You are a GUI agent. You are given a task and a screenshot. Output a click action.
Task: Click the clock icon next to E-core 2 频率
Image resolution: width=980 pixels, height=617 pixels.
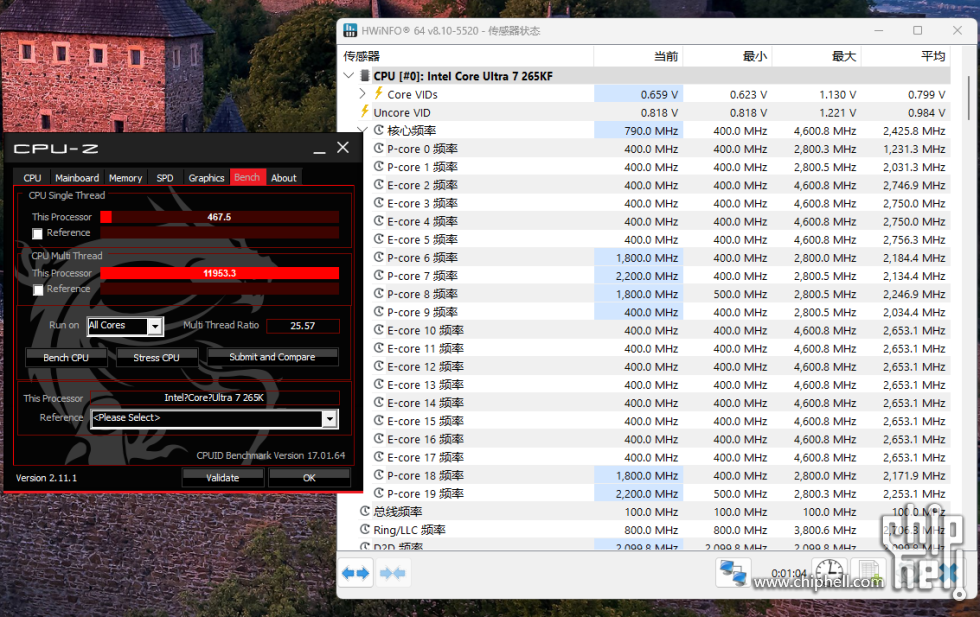coord(379,184)
